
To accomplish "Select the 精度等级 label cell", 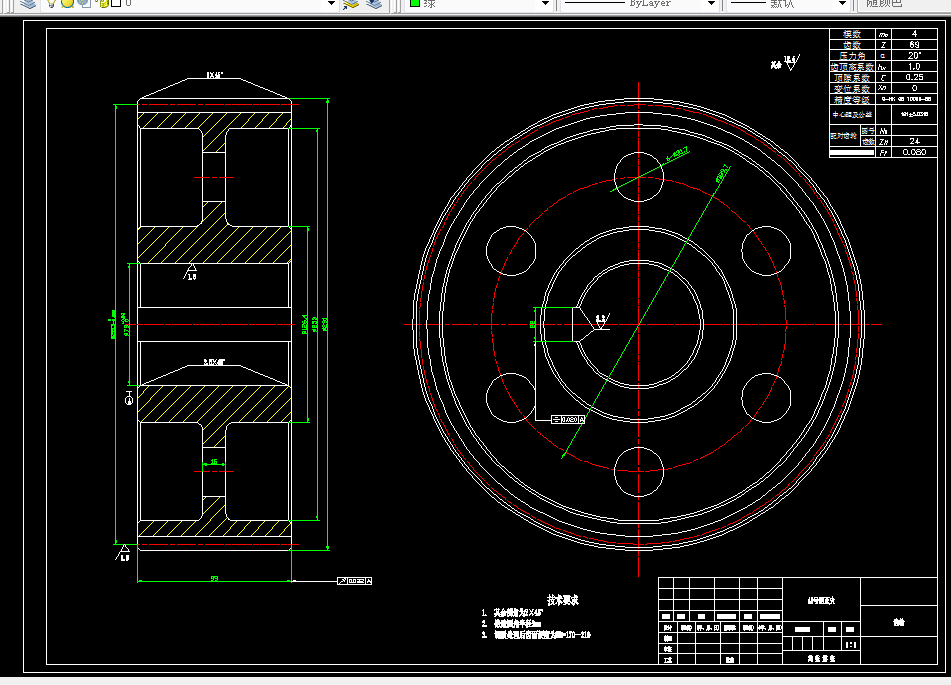I will pos(852,100).
